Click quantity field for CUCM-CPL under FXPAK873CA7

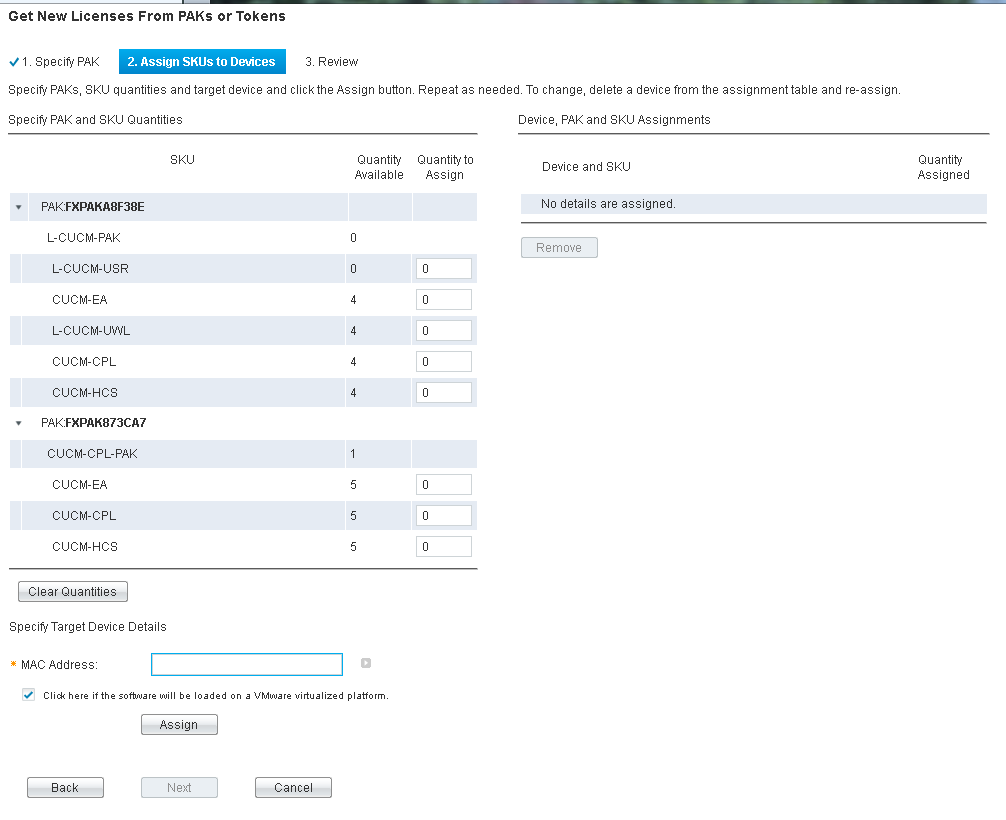point(443,515)
